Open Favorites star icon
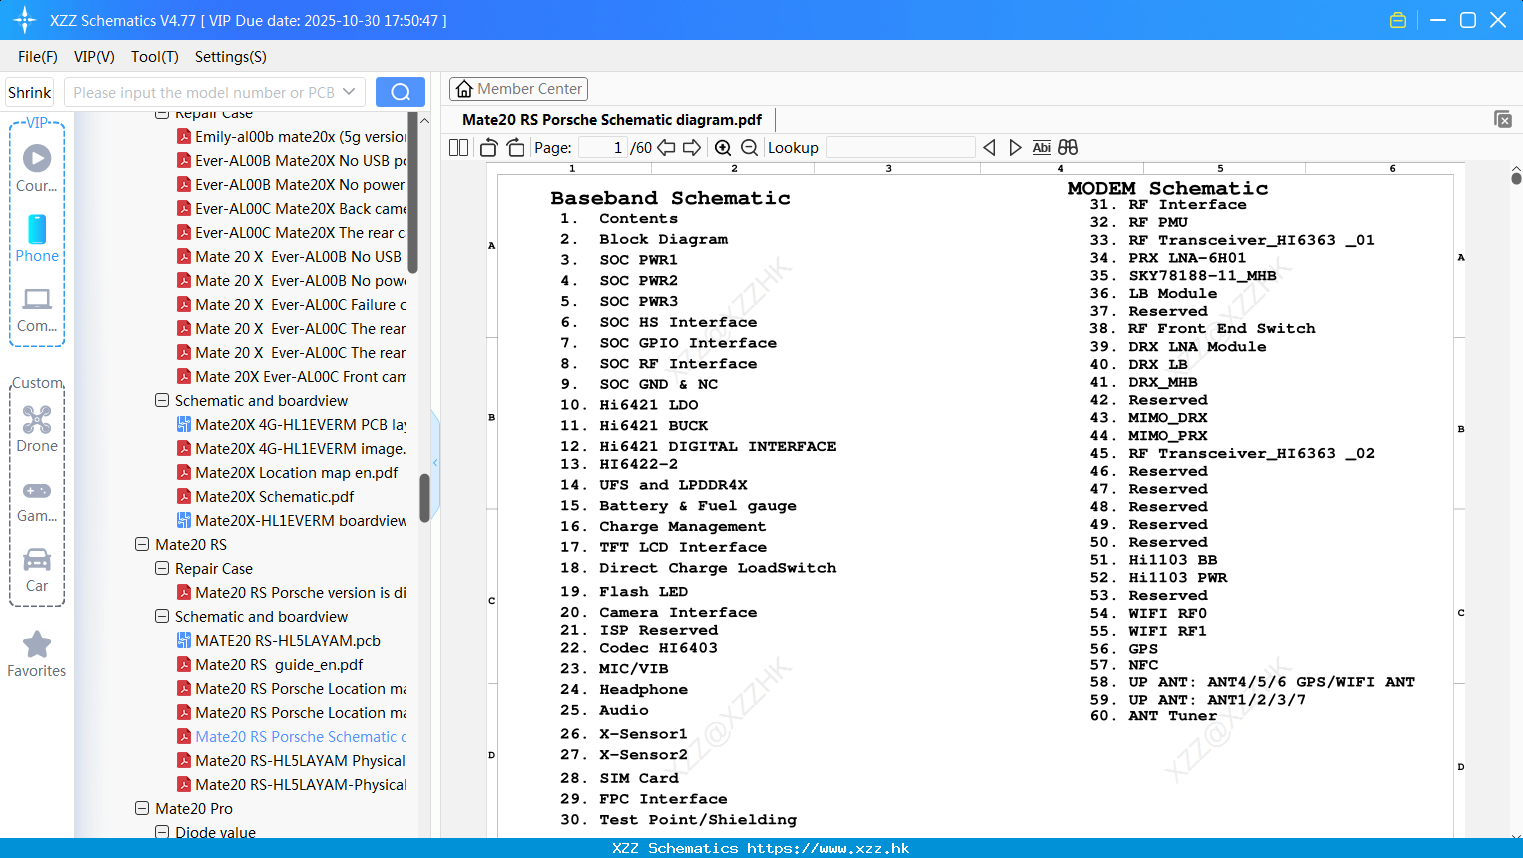Screen dimensions: 1523x858 coord(37,644)
